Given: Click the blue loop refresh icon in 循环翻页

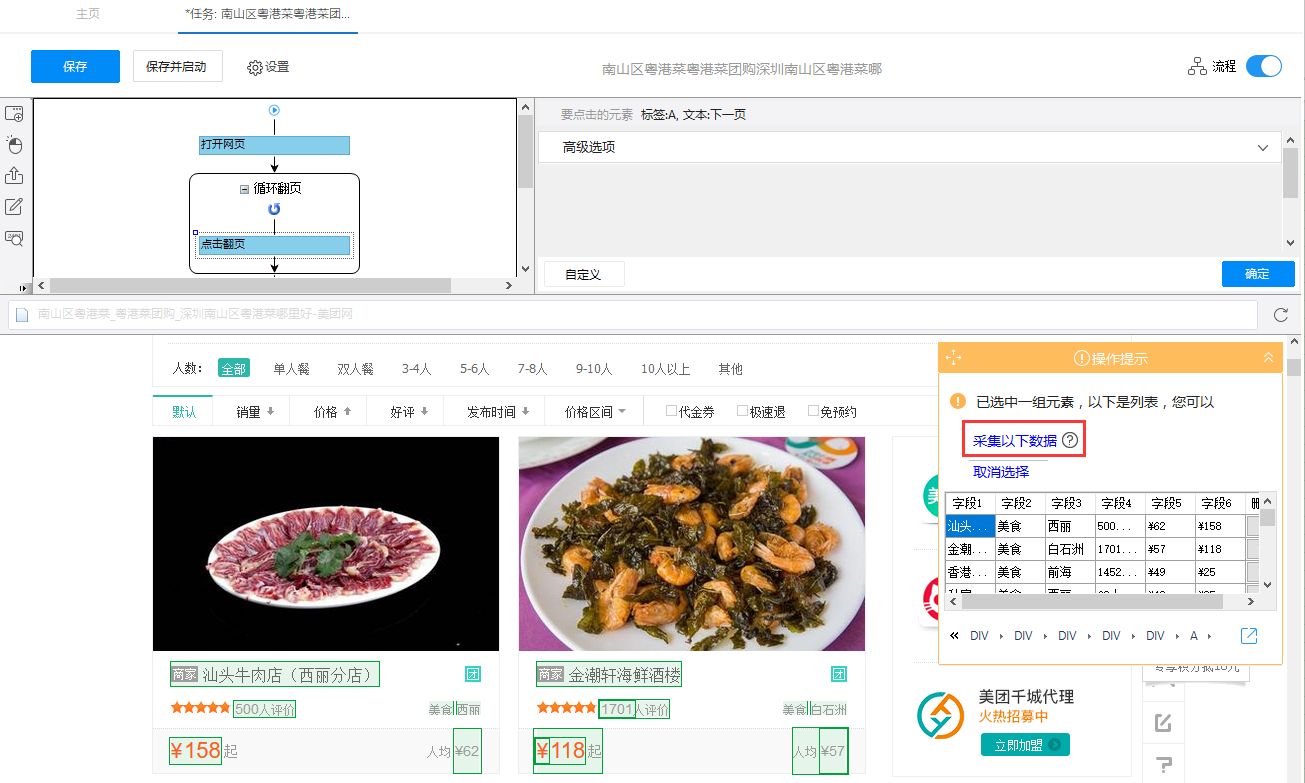Looking at the screenshot, I should 274,209.
